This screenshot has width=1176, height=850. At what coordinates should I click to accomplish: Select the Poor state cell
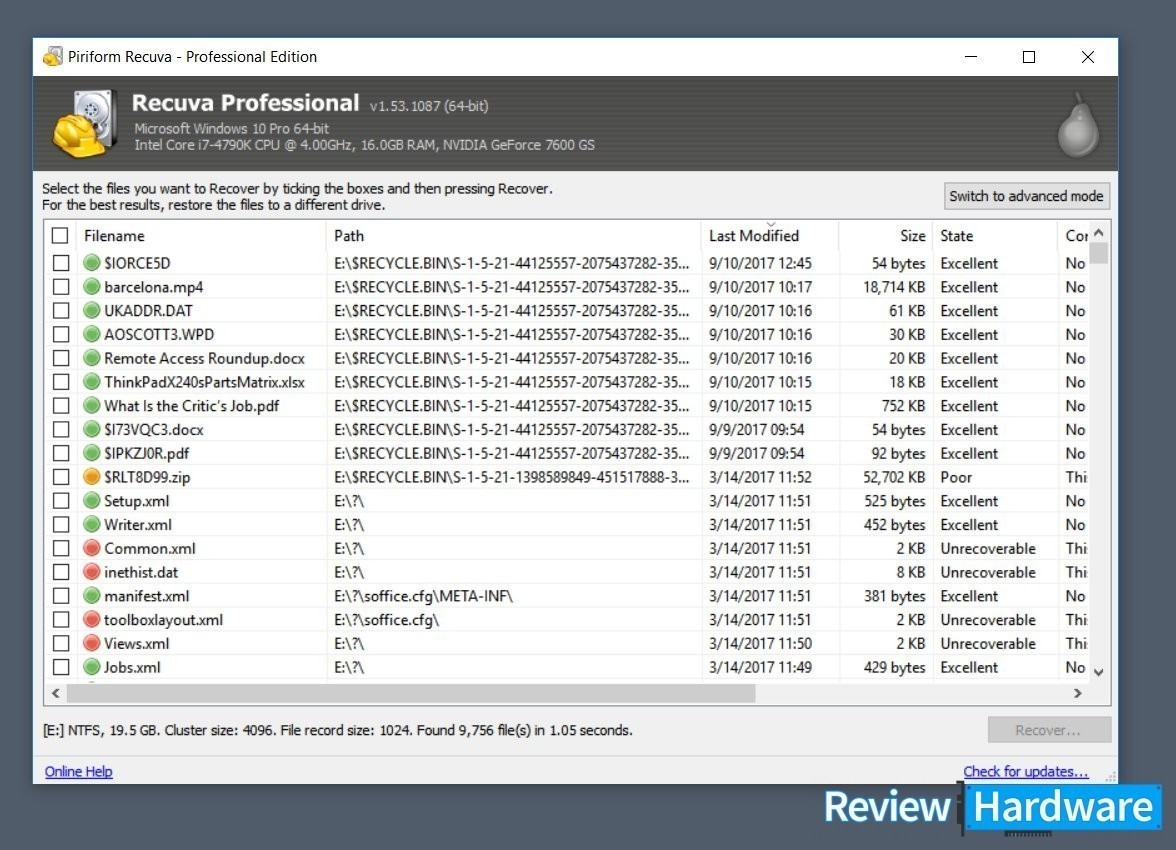pos(956,477)
